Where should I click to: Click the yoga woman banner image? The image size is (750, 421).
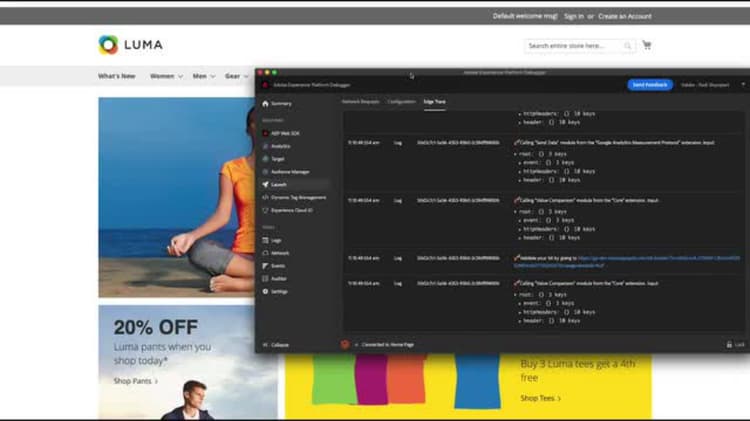pyautogui.click(x=176, y=197)
